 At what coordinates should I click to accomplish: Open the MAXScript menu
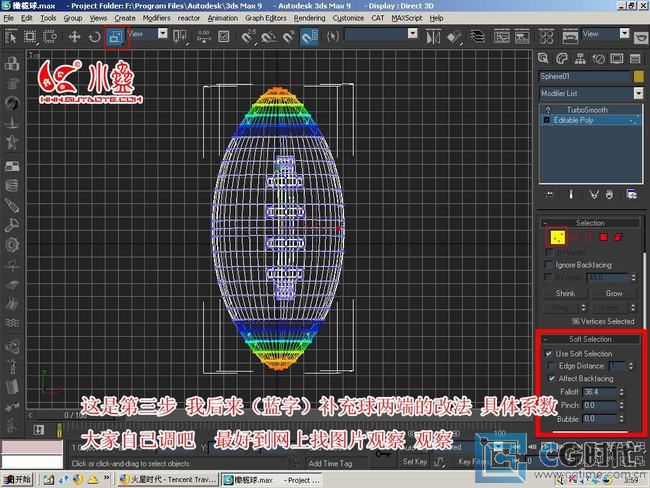[x=407, y=18]
